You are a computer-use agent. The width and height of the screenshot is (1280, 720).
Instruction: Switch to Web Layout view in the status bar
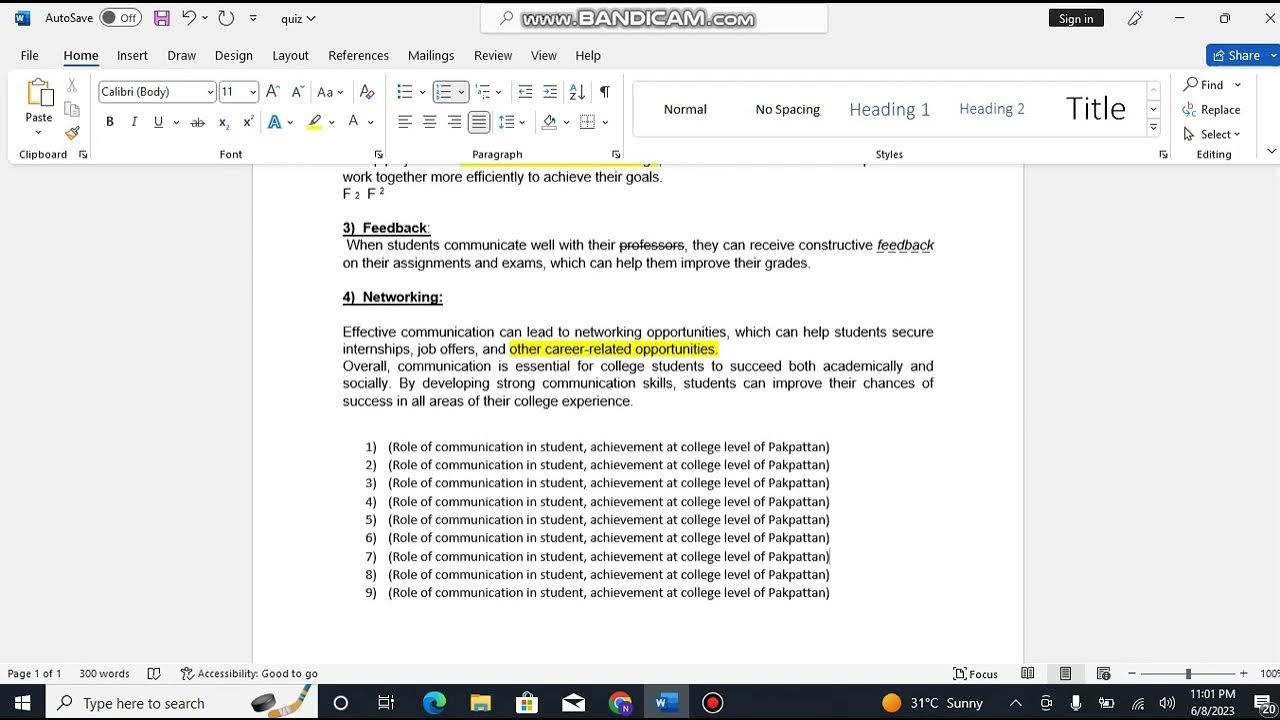(x=1103, y=674)
